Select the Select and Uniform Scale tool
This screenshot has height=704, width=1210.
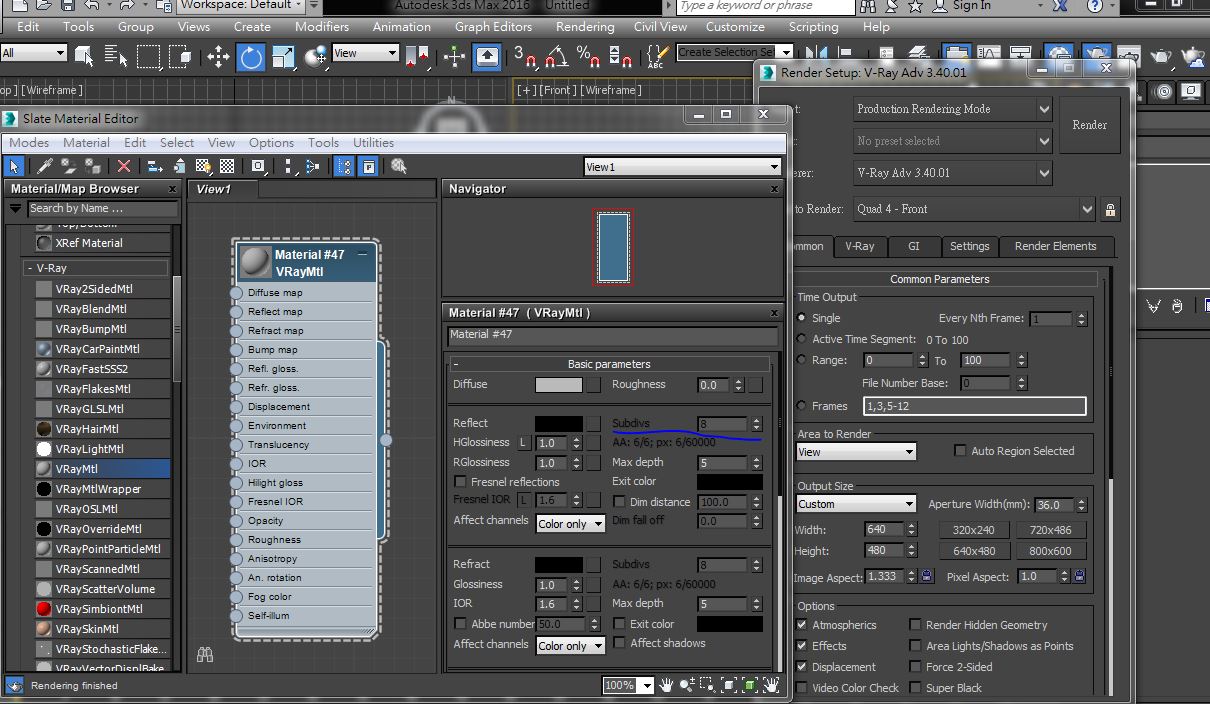283,57
